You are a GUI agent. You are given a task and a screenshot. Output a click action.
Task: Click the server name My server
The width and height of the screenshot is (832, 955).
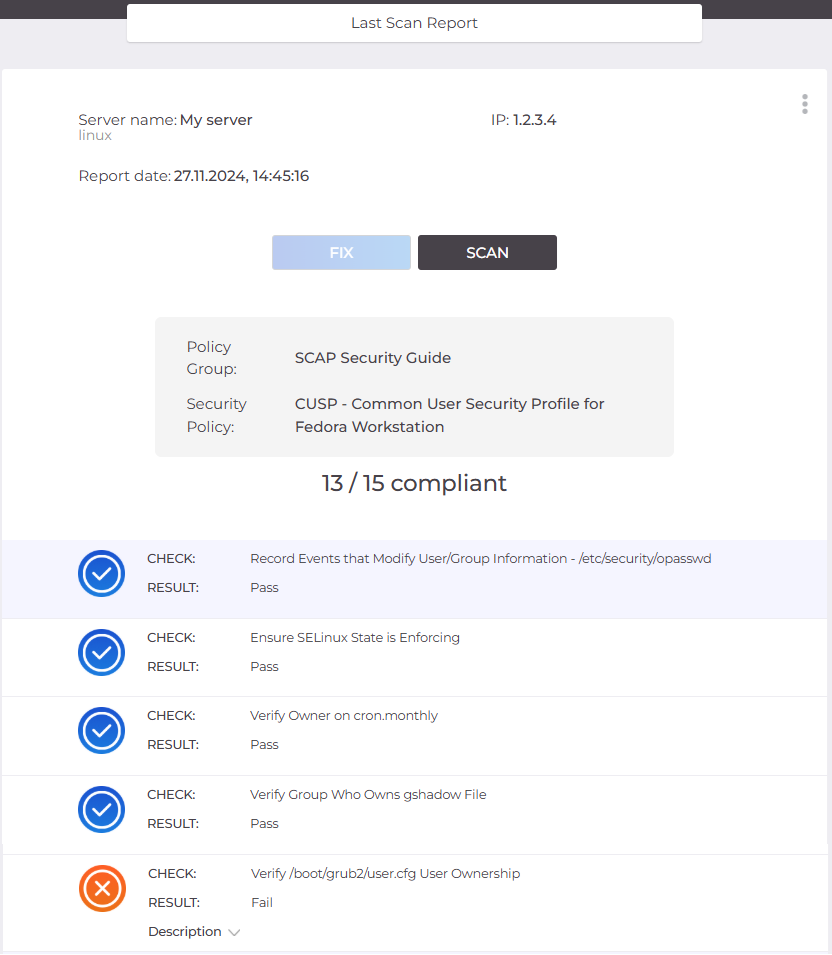click(x=216, y=120)
